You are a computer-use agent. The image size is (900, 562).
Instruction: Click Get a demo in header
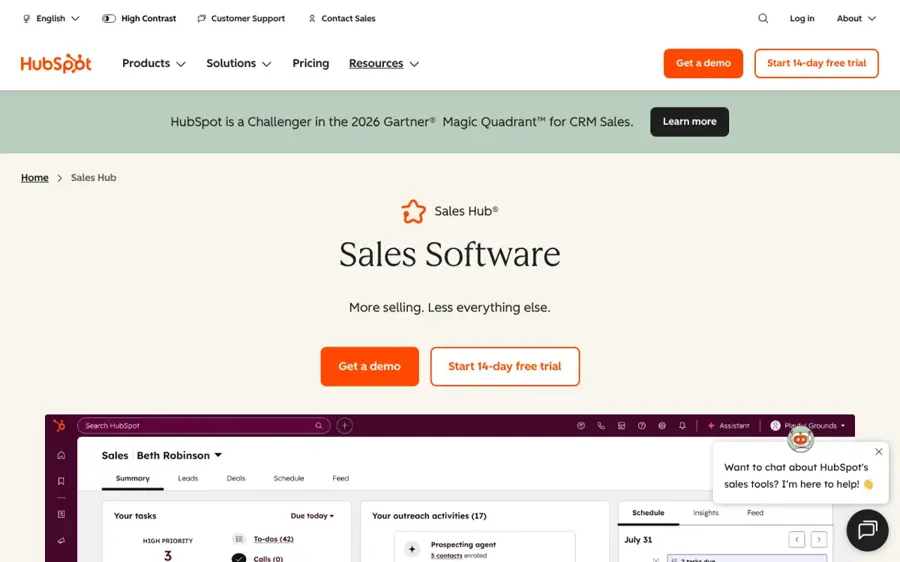703,63
